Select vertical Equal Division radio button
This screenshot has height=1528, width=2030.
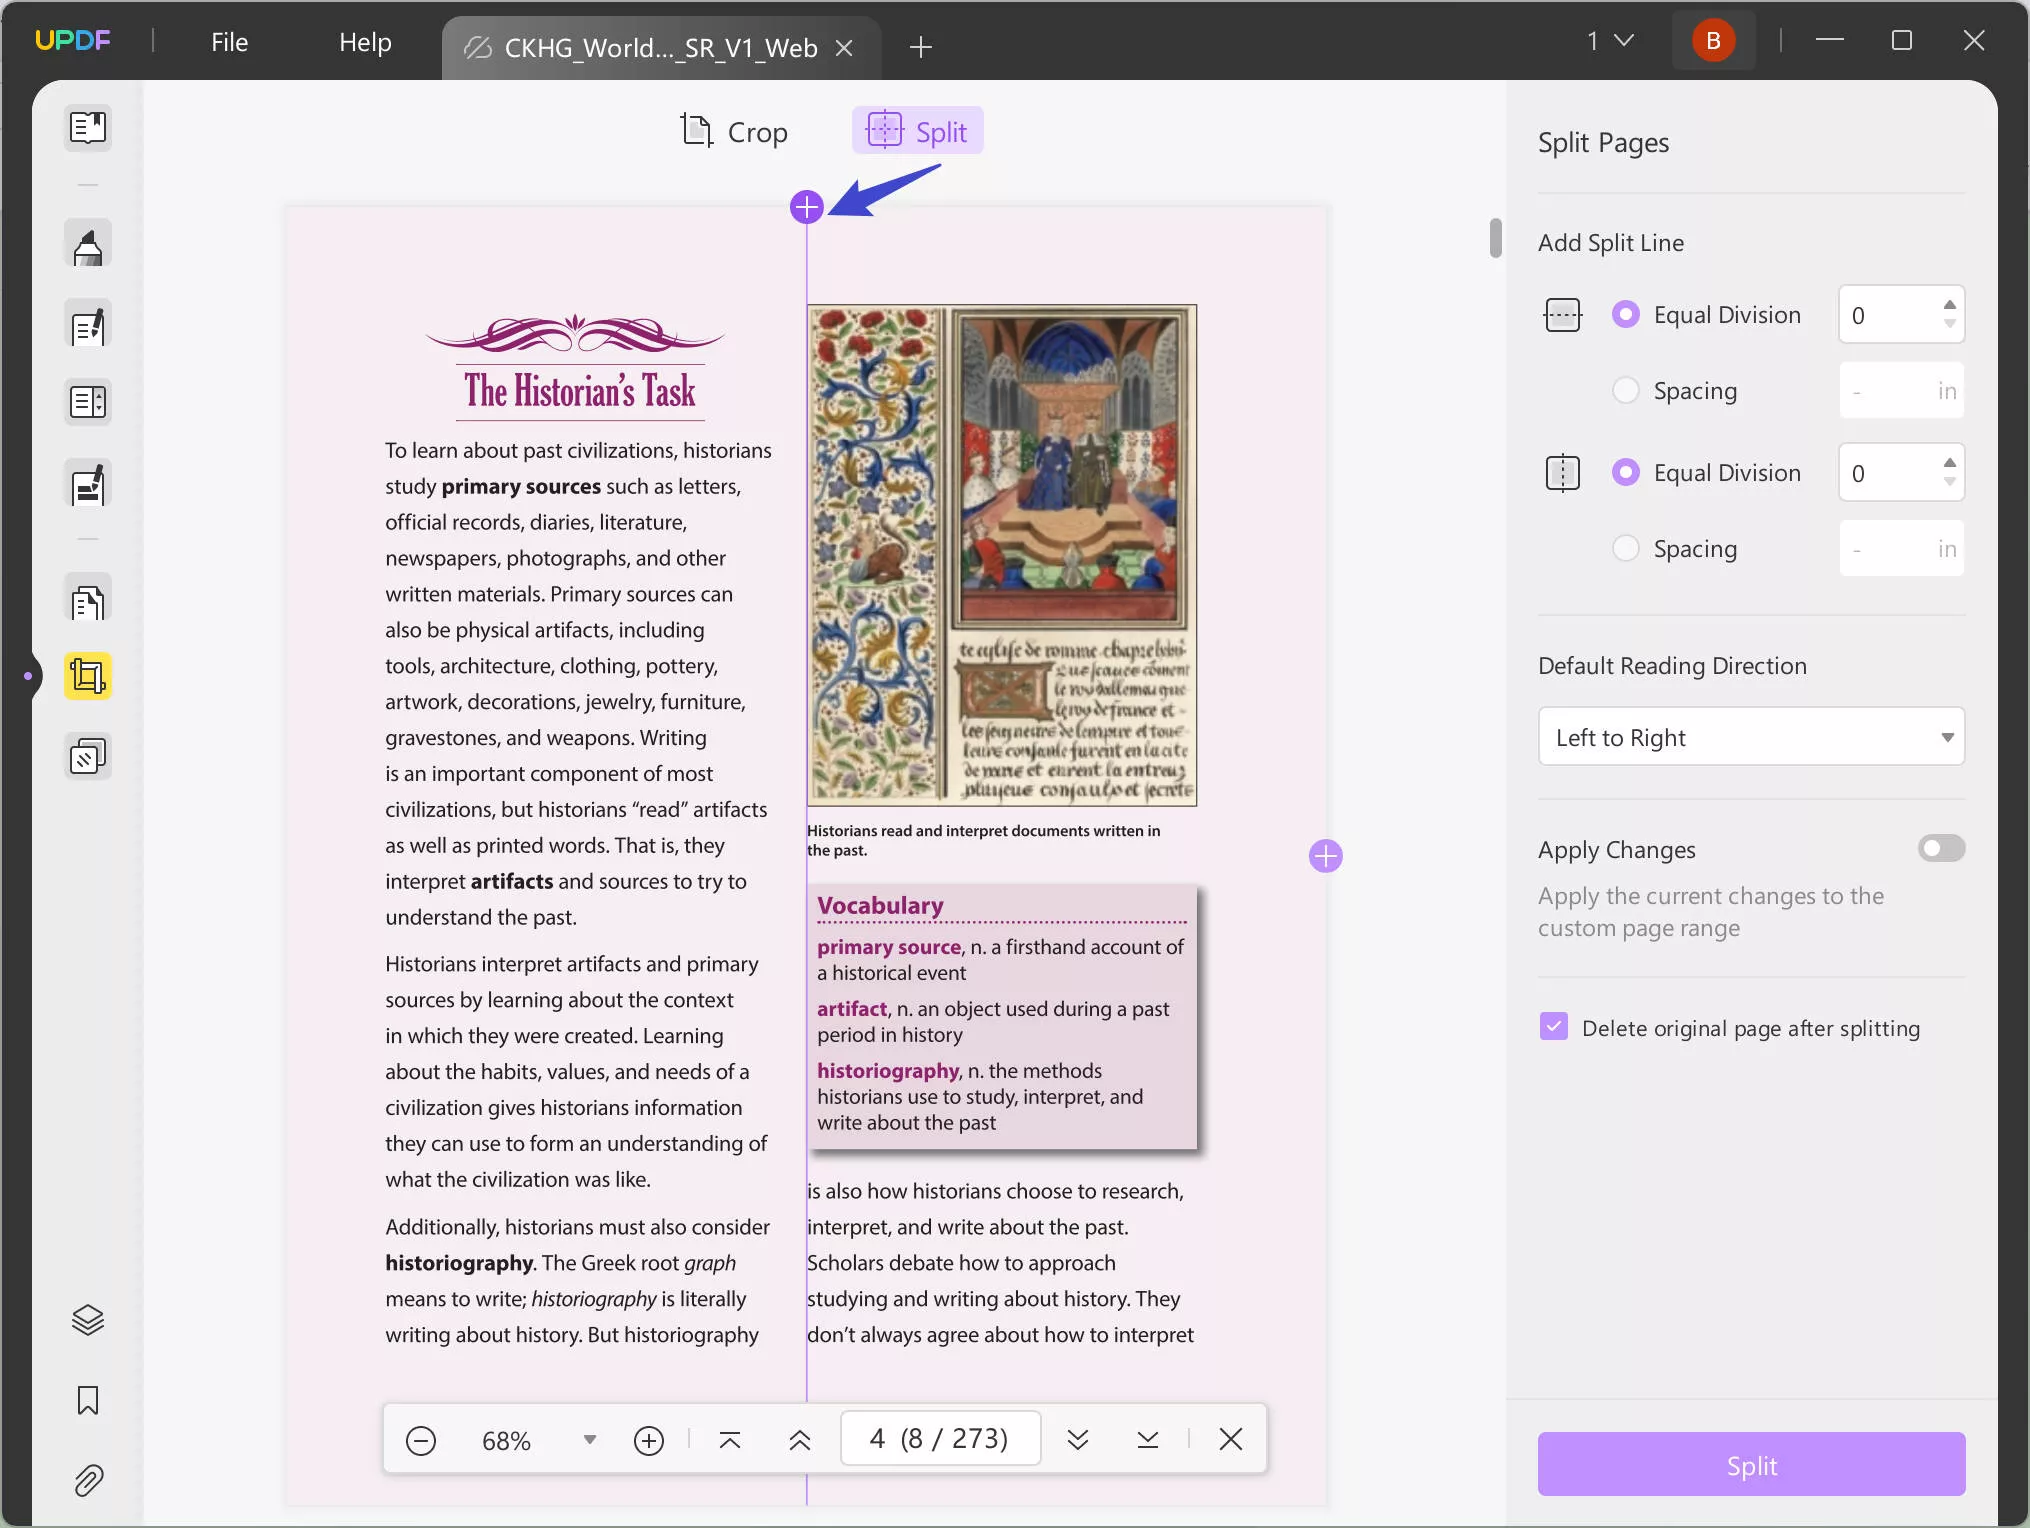tap(1626, 472)
